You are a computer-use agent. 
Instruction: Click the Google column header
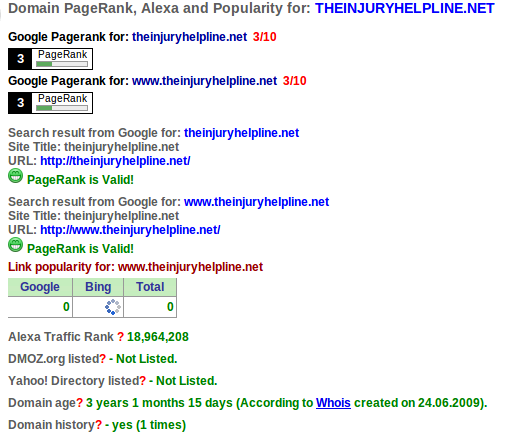pos(40,287)
